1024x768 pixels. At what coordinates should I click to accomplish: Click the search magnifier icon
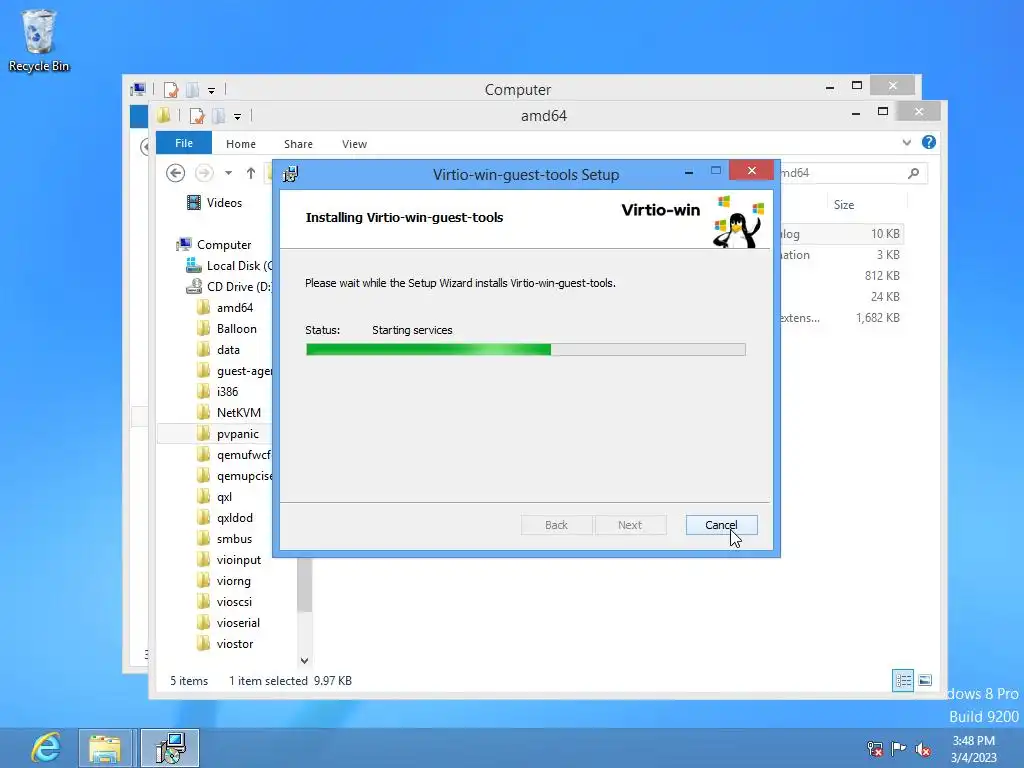click(x=913, y=173)
